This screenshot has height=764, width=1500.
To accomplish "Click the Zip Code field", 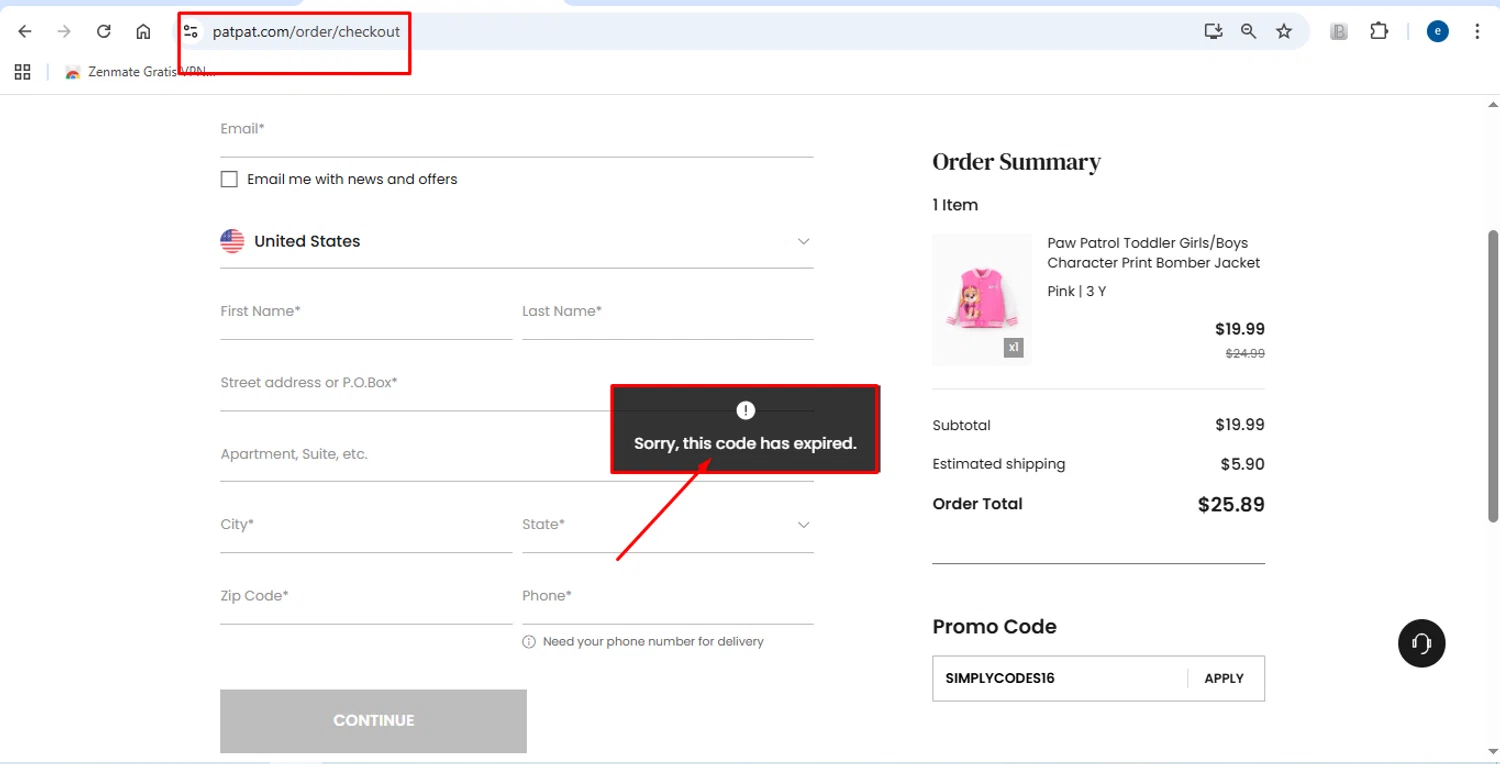I will 366,601.
